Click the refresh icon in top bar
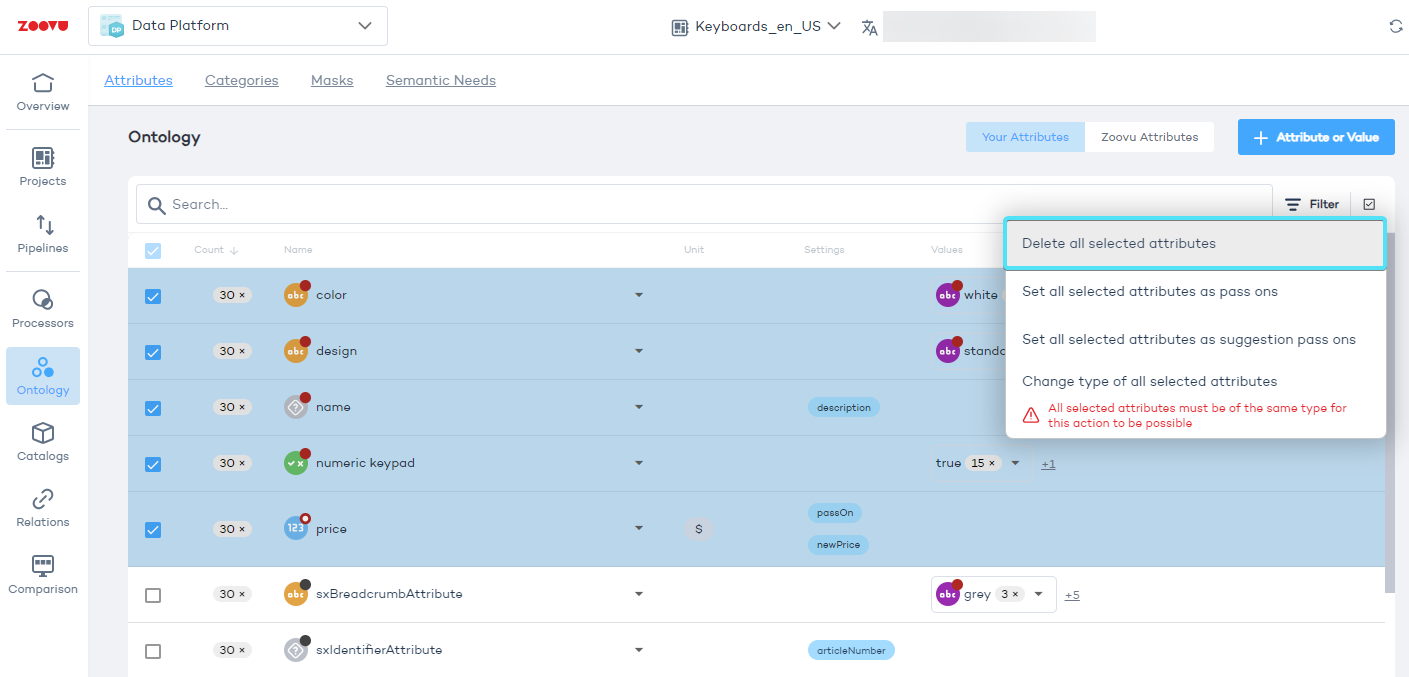 pos(1395,27)
